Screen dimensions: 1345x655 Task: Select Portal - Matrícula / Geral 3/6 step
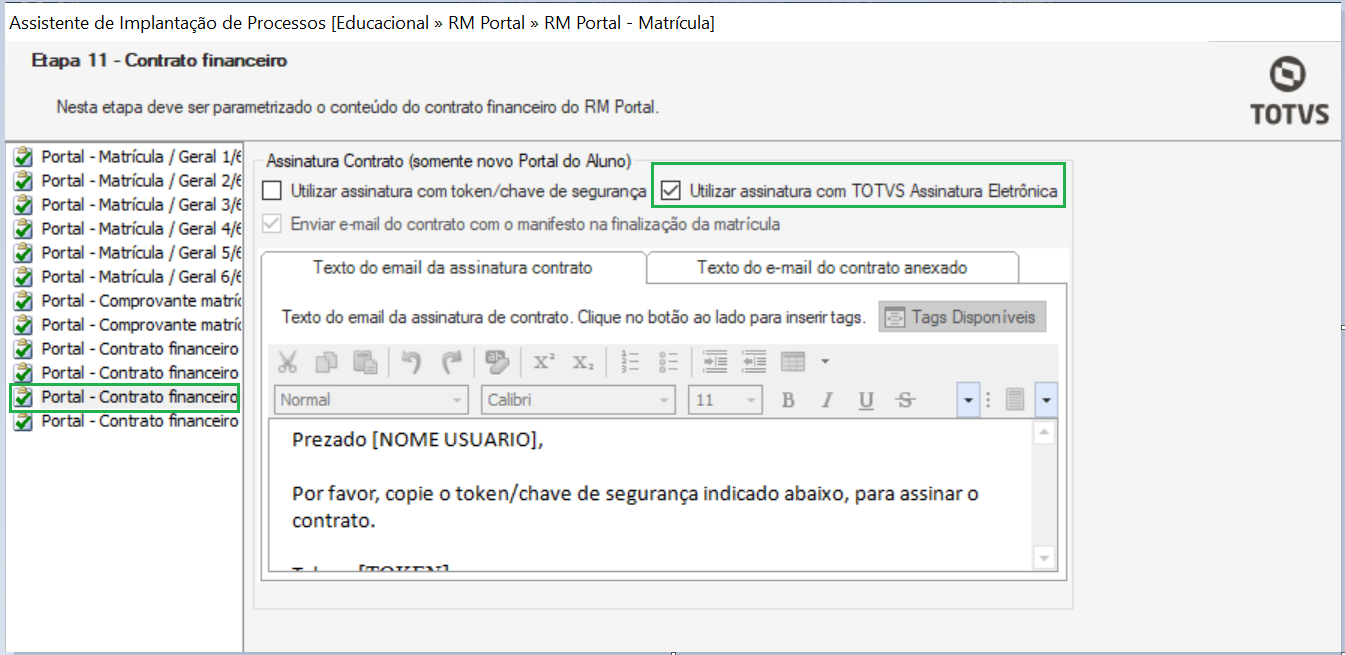point(127,205)
